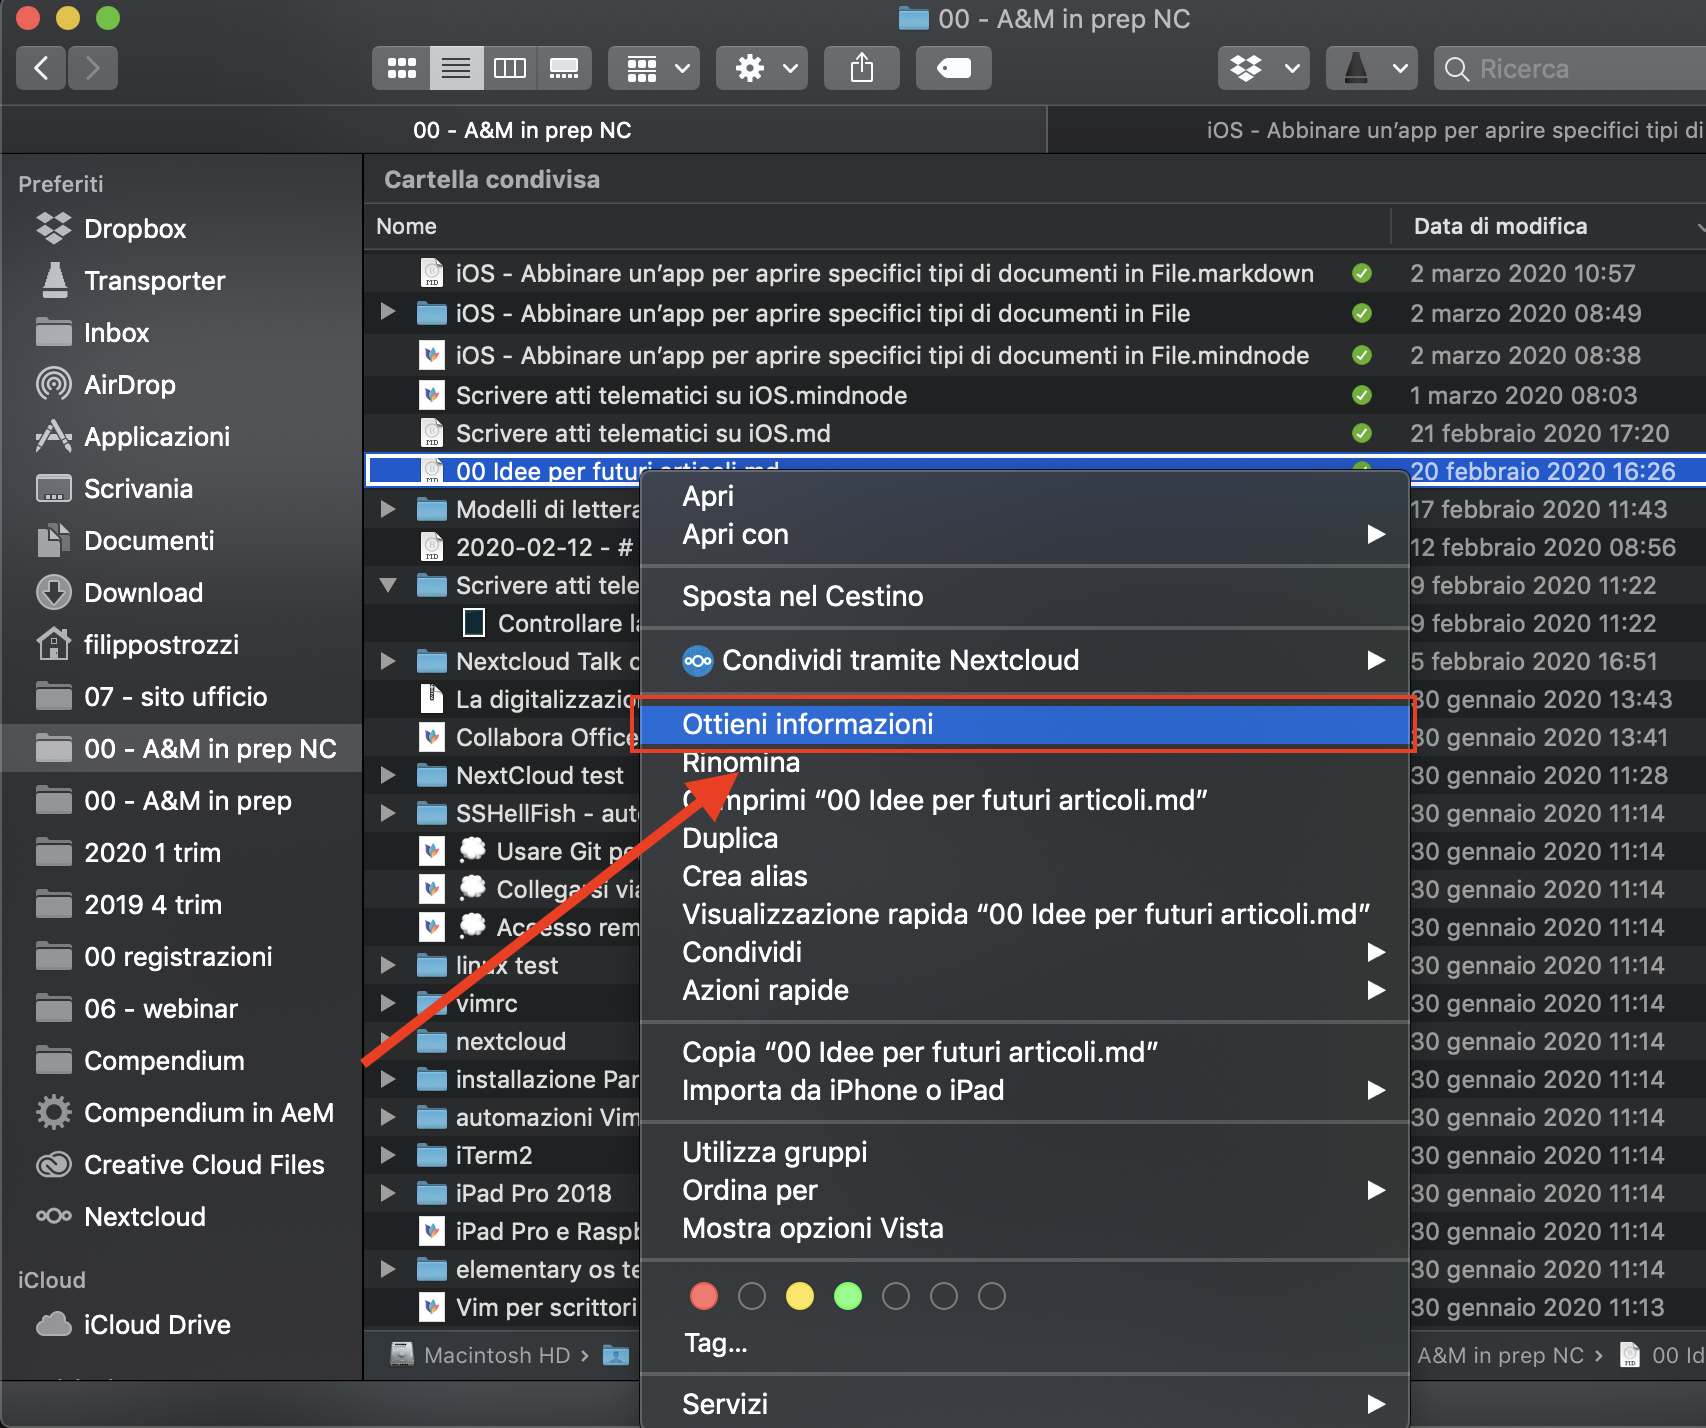Open iCloud Drive in the sidebar
Image resolution: width=1706 pixels, height=1428 pixels.
(x=157, y=1325)
